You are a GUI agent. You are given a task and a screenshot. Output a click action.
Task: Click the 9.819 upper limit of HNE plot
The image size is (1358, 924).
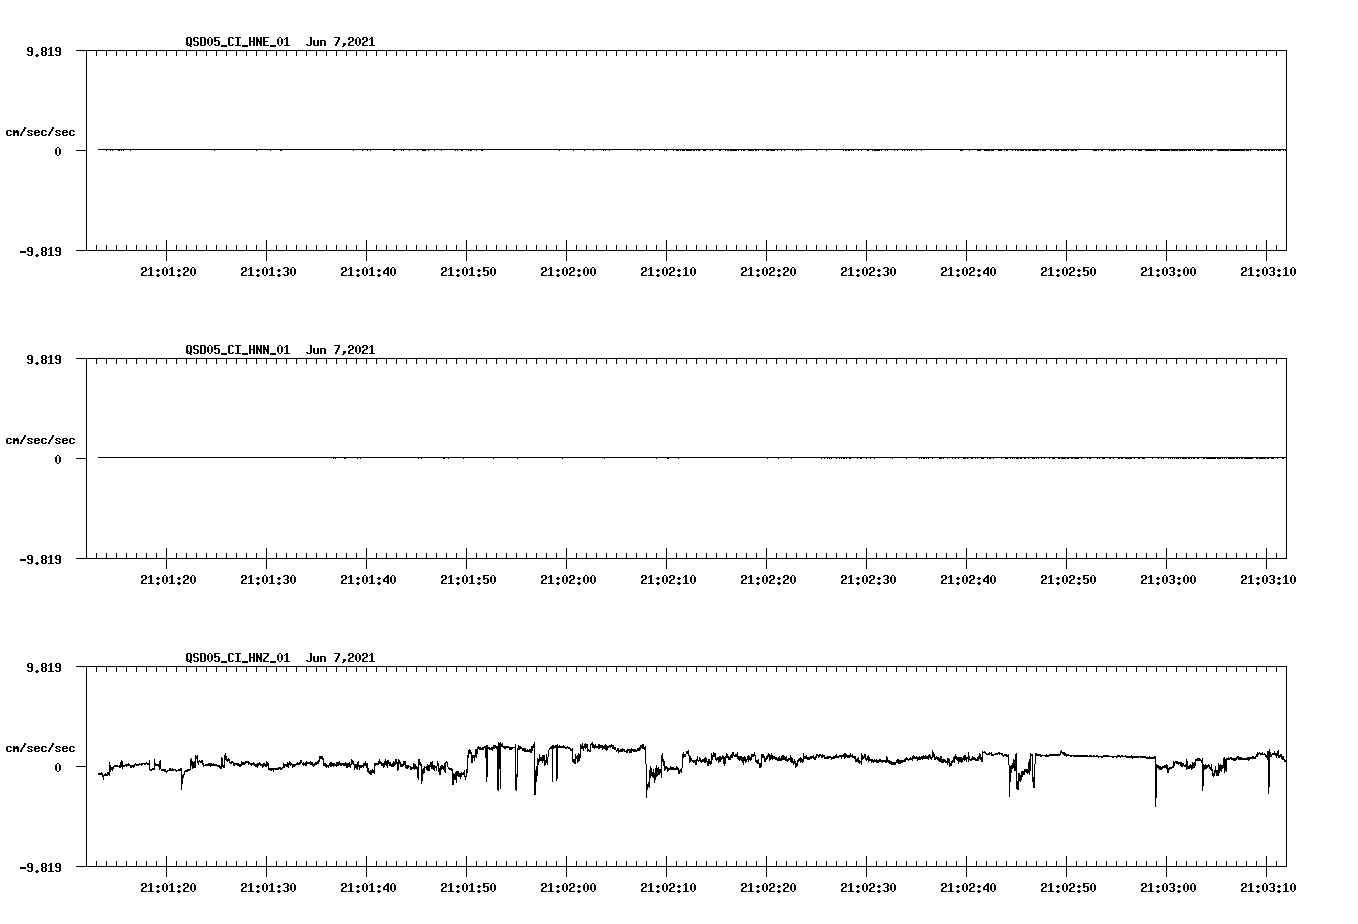[44, 52]
